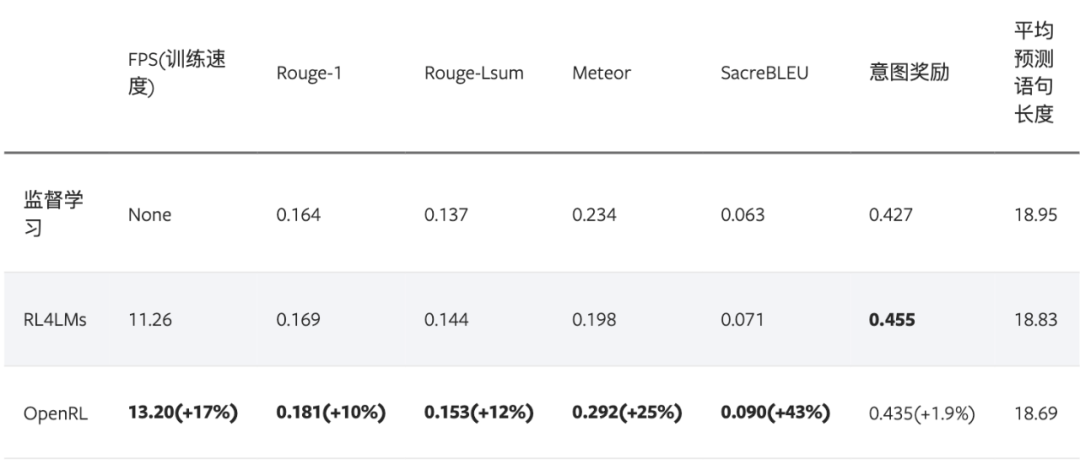1080x465 pixels.
Task: Click the FPS(训练速度) column header
Action: click(177, 73)
